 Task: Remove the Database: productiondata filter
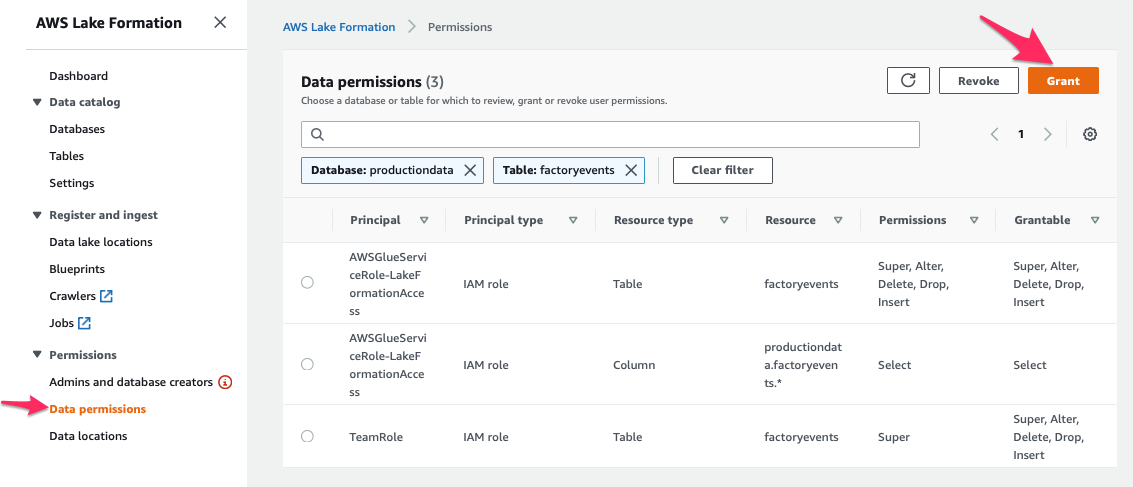click(x=470, y=170)
